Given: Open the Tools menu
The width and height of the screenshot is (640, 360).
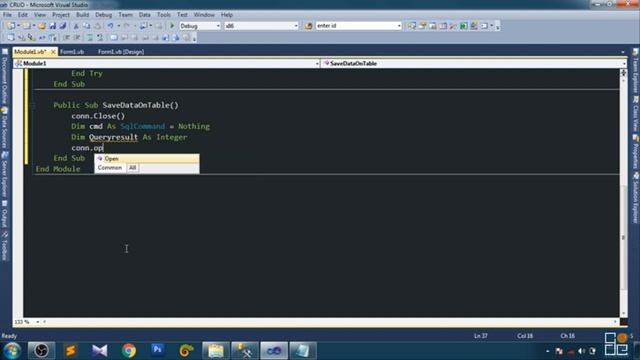Looking at the screenshot, I should (x=164, y=15).
